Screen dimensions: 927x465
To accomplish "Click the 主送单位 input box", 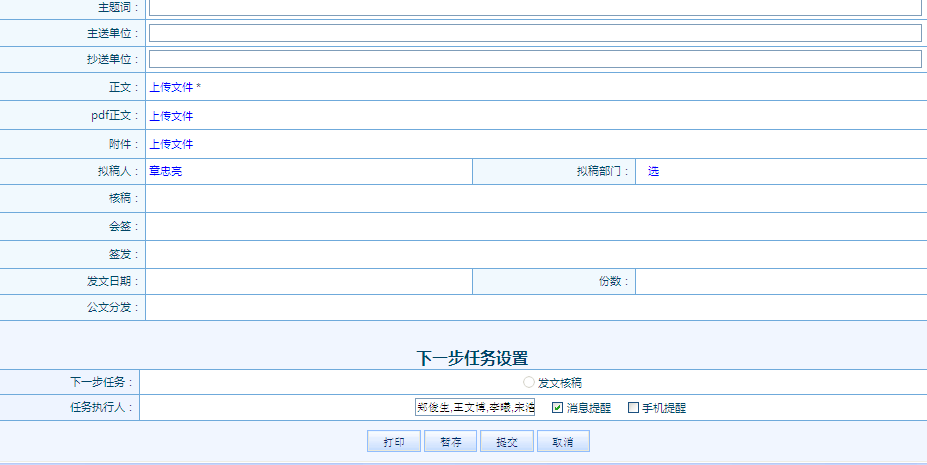I will coord(535,33).
